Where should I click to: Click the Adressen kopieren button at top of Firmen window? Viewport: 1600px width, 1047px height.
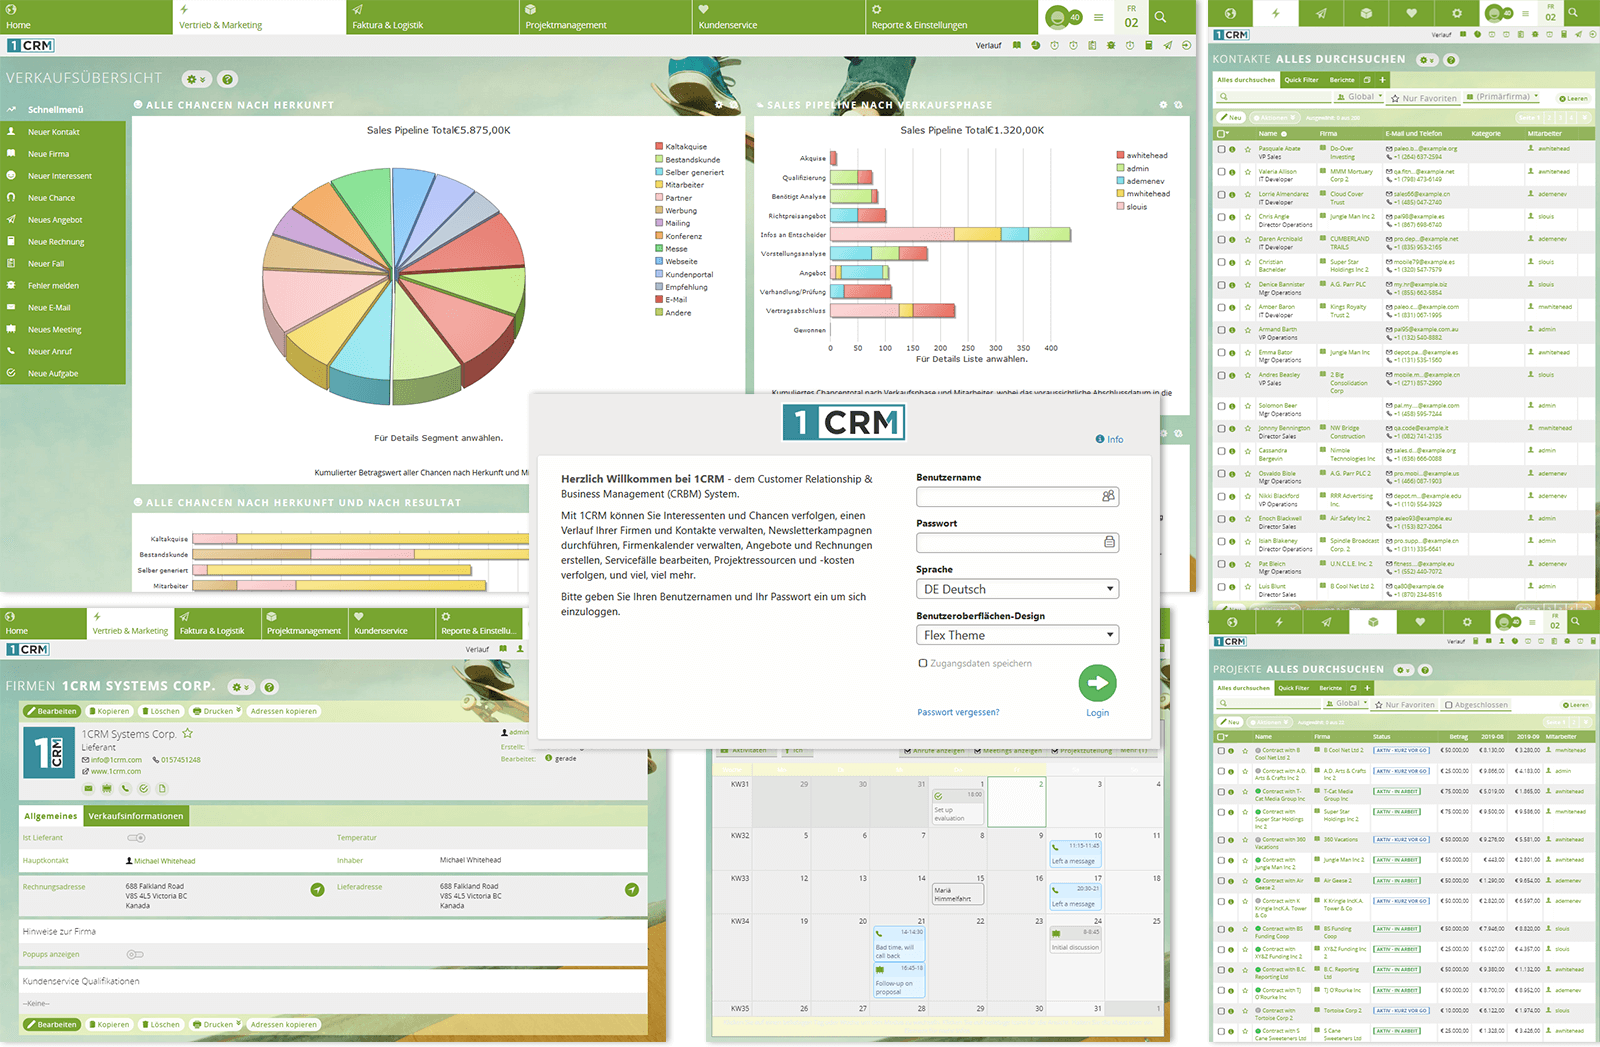coord(283,711)
